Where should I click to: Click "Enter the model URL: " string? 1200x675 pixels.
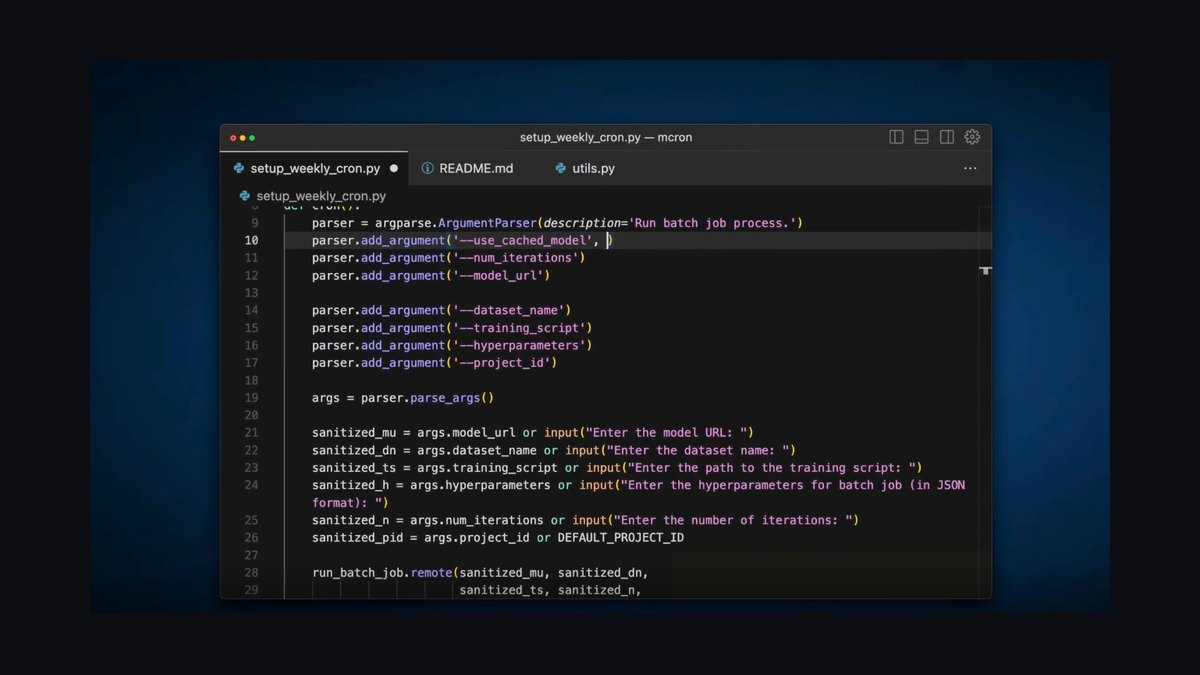click(669, 433)
